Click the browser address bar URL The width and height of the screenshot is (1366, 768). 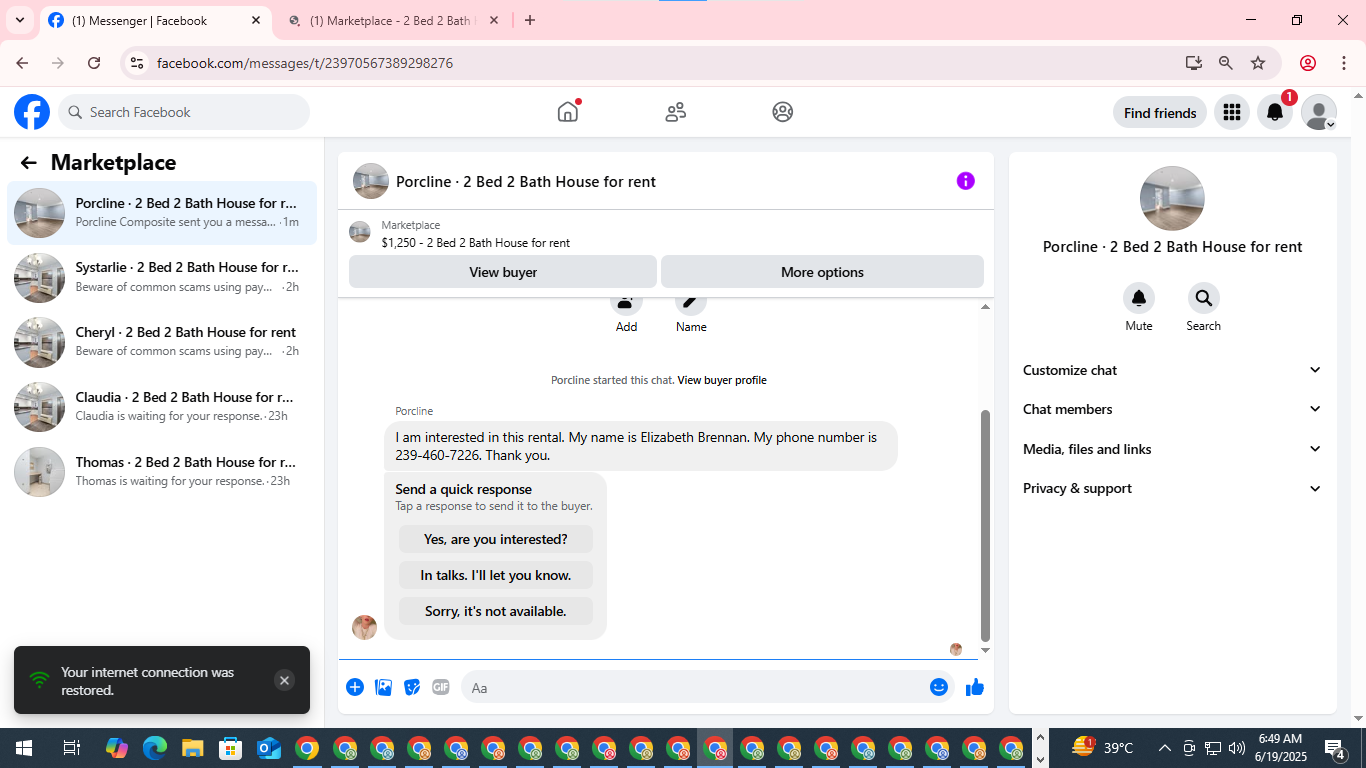tap(305, 63)
